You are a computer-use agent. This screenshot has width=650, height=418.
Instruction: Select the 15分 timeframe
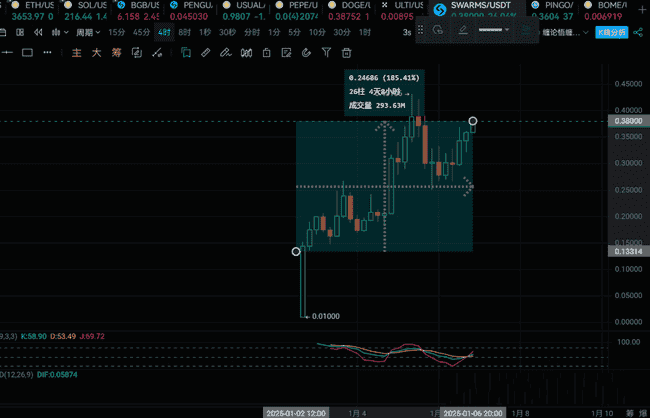click(115, 32)
